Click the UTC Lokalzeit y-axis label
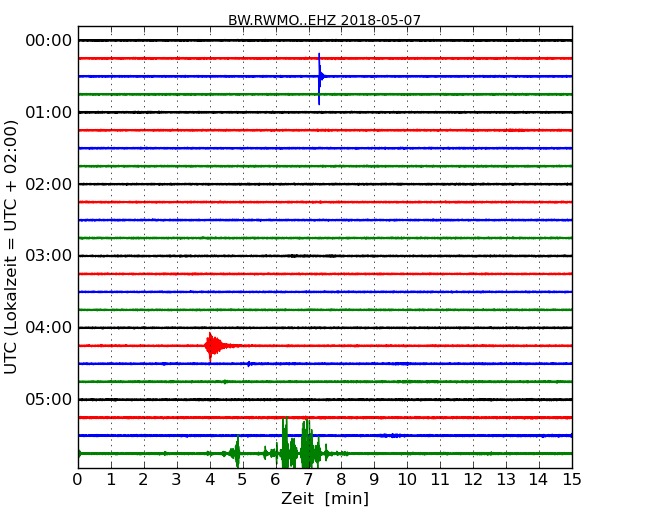650x520 pixels. (x=11, y=247)
